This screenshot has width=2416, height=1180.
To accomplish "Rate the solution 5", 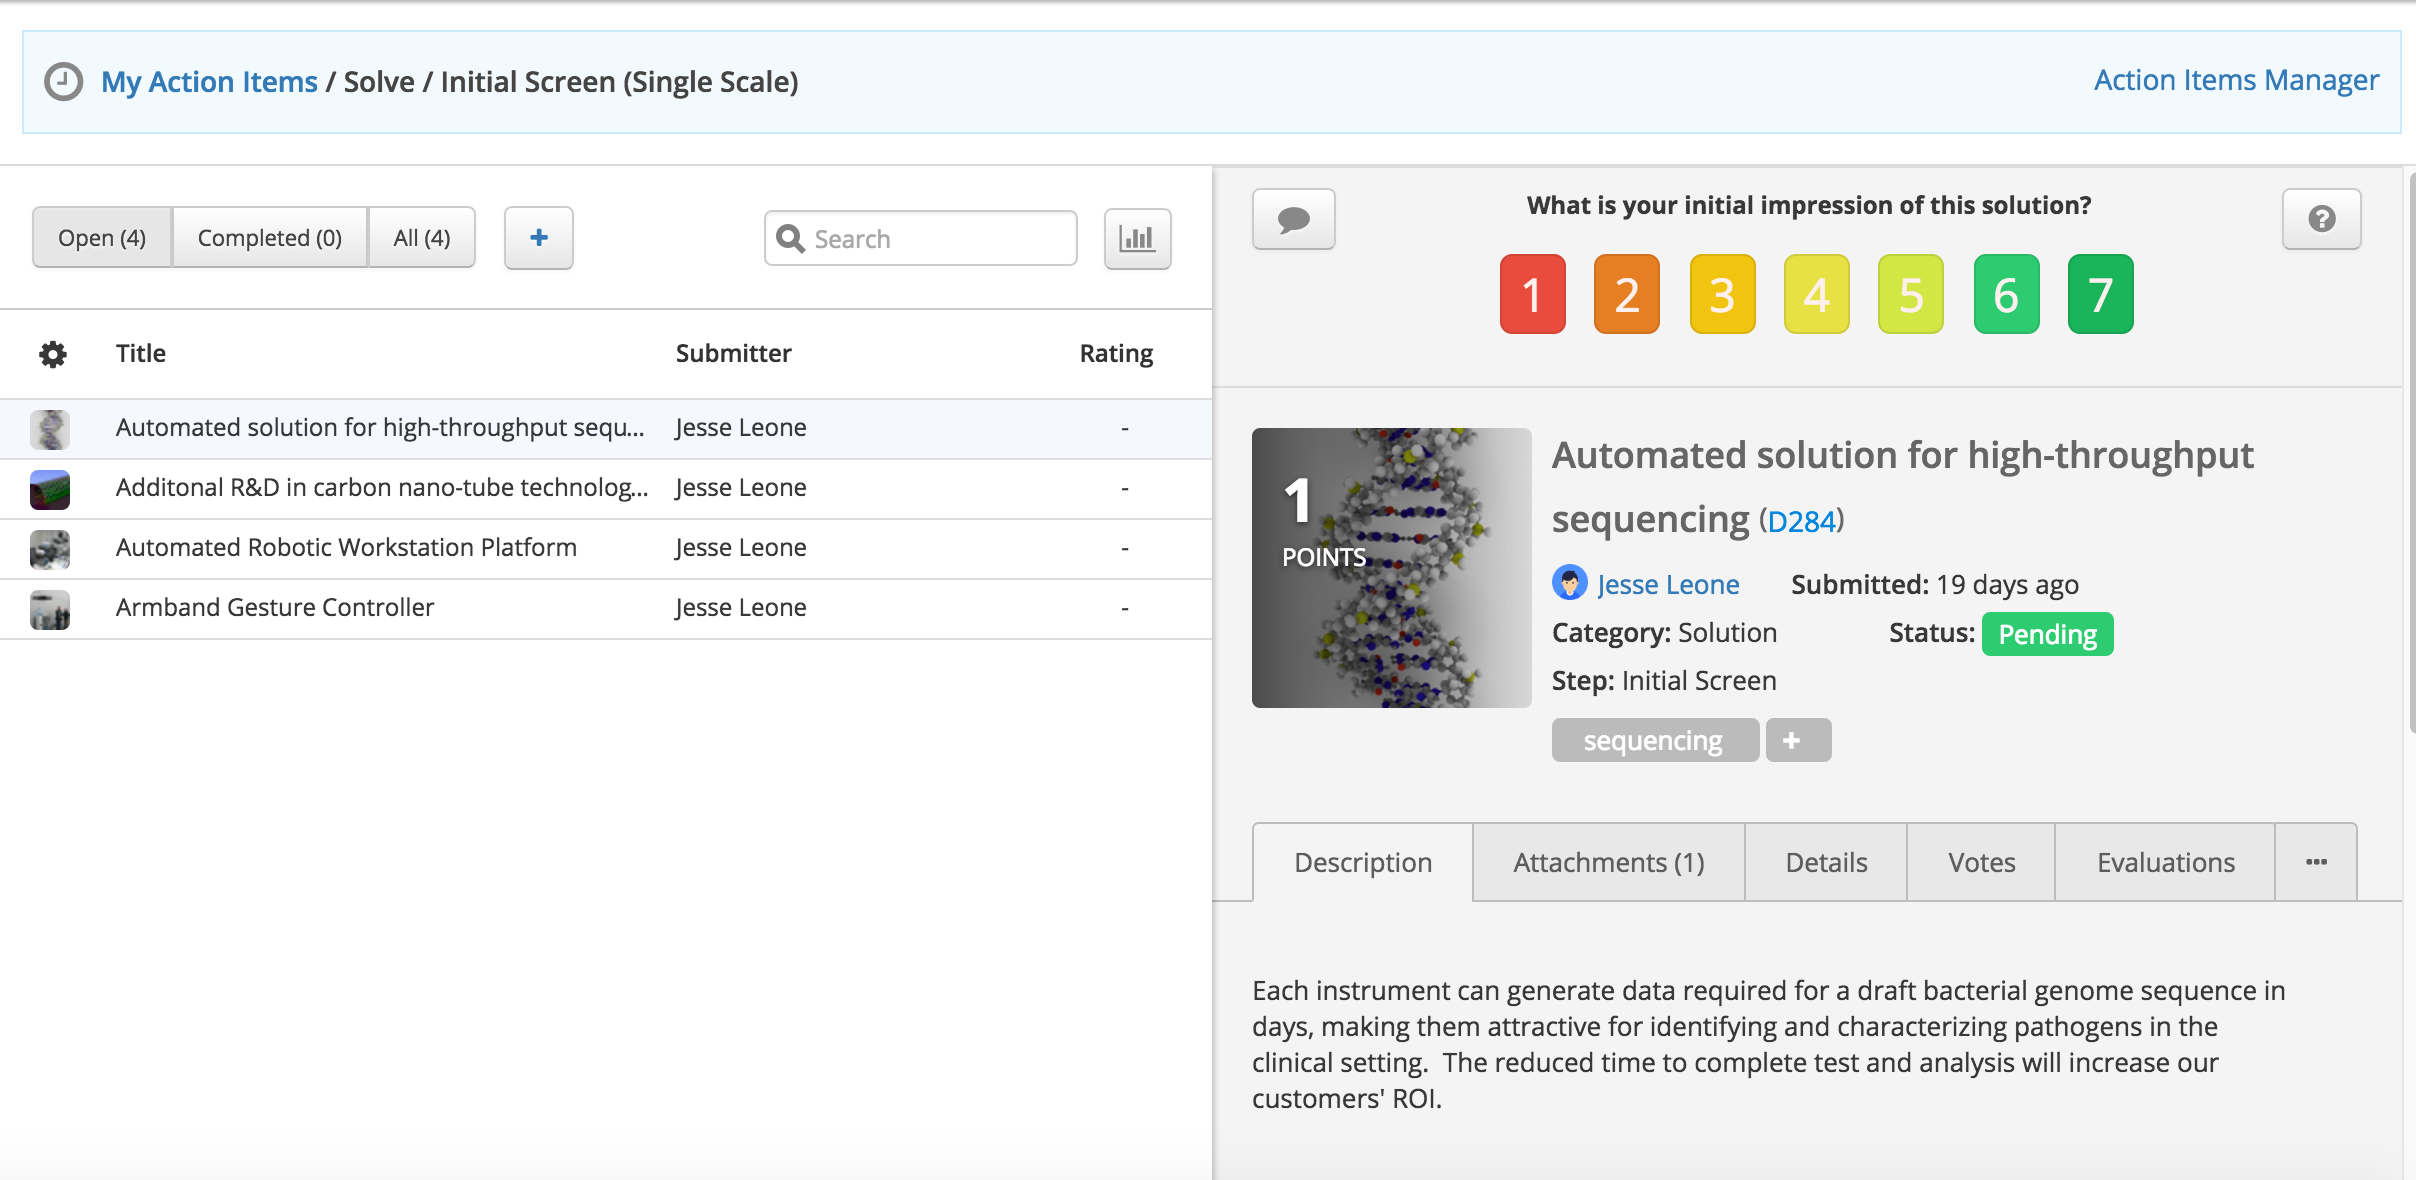I will 1910,294.
